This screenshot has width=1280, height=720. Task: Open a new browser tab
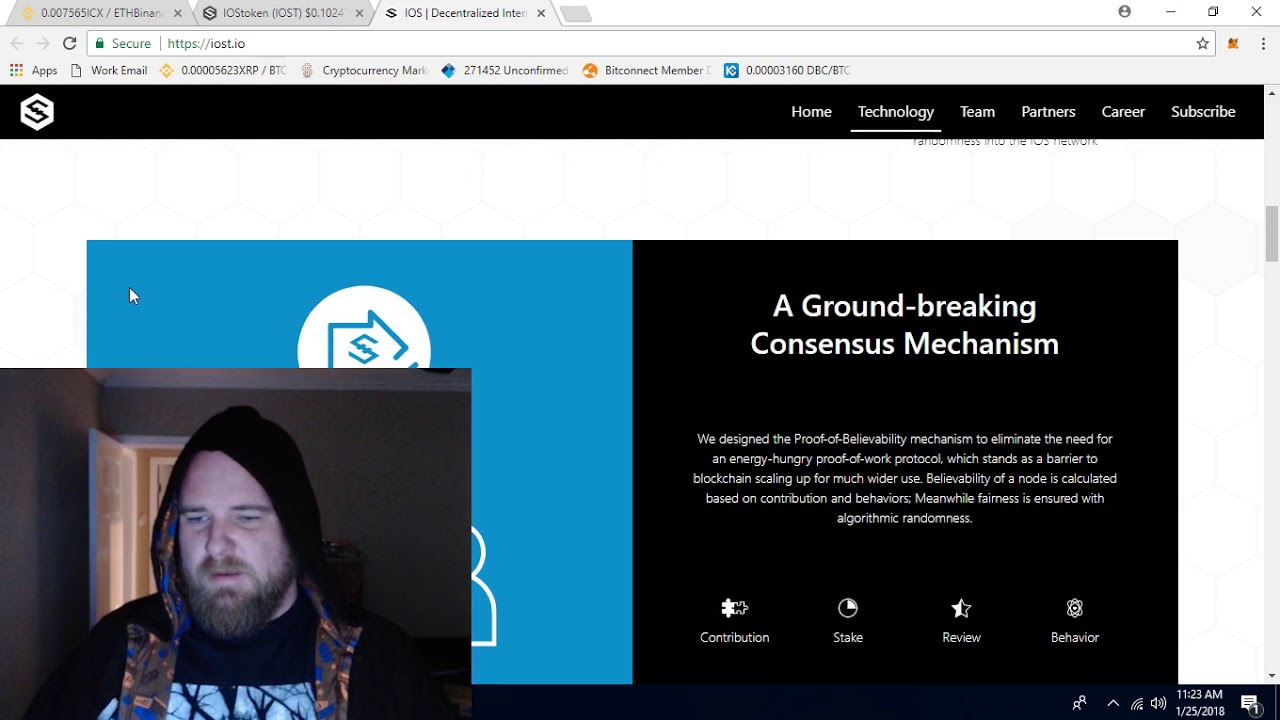[x=576, y=14]
